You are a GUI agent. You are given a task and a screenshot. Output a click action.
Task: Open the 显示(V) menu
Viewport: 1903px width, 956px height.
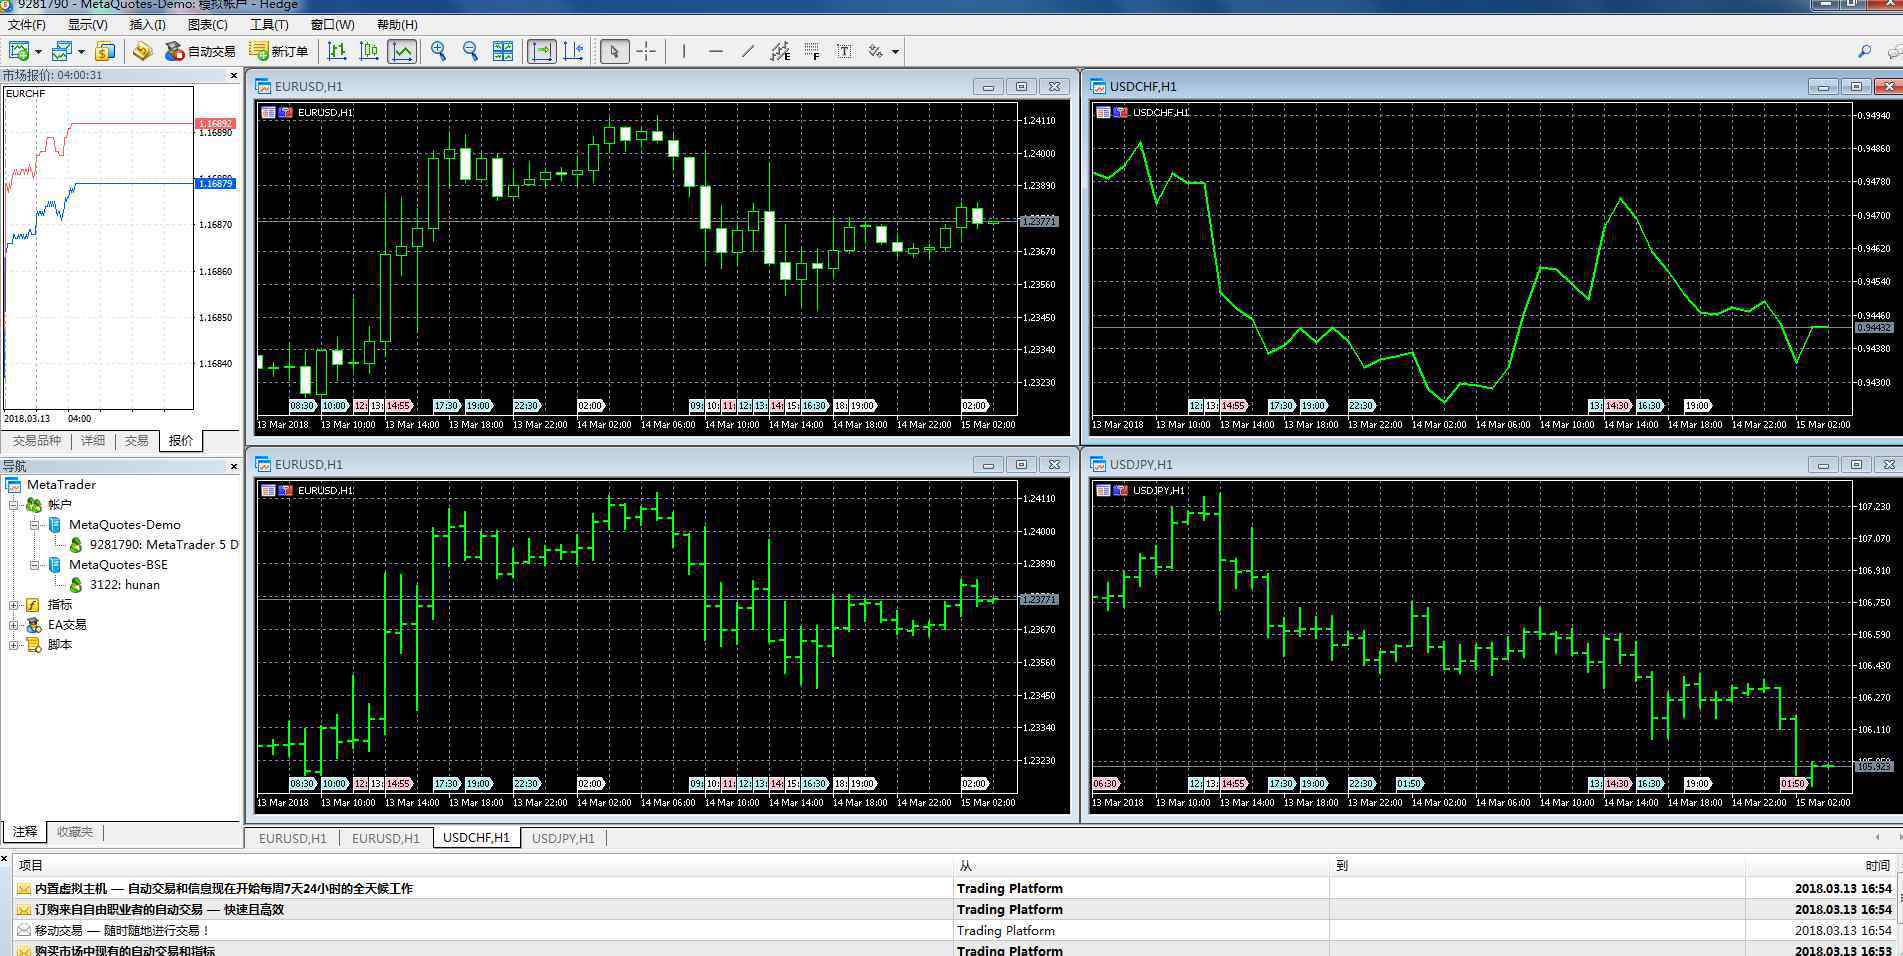(87, 24)
